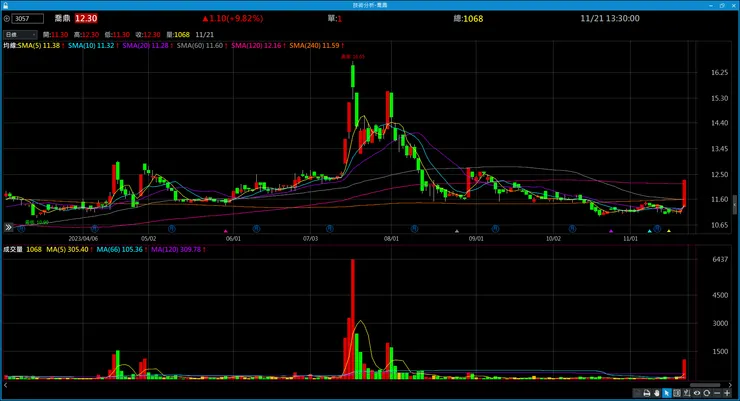Viewport: 740px width, 401px height.
Task: Click the red 12.30 last price box
Action: click(86, 18)
